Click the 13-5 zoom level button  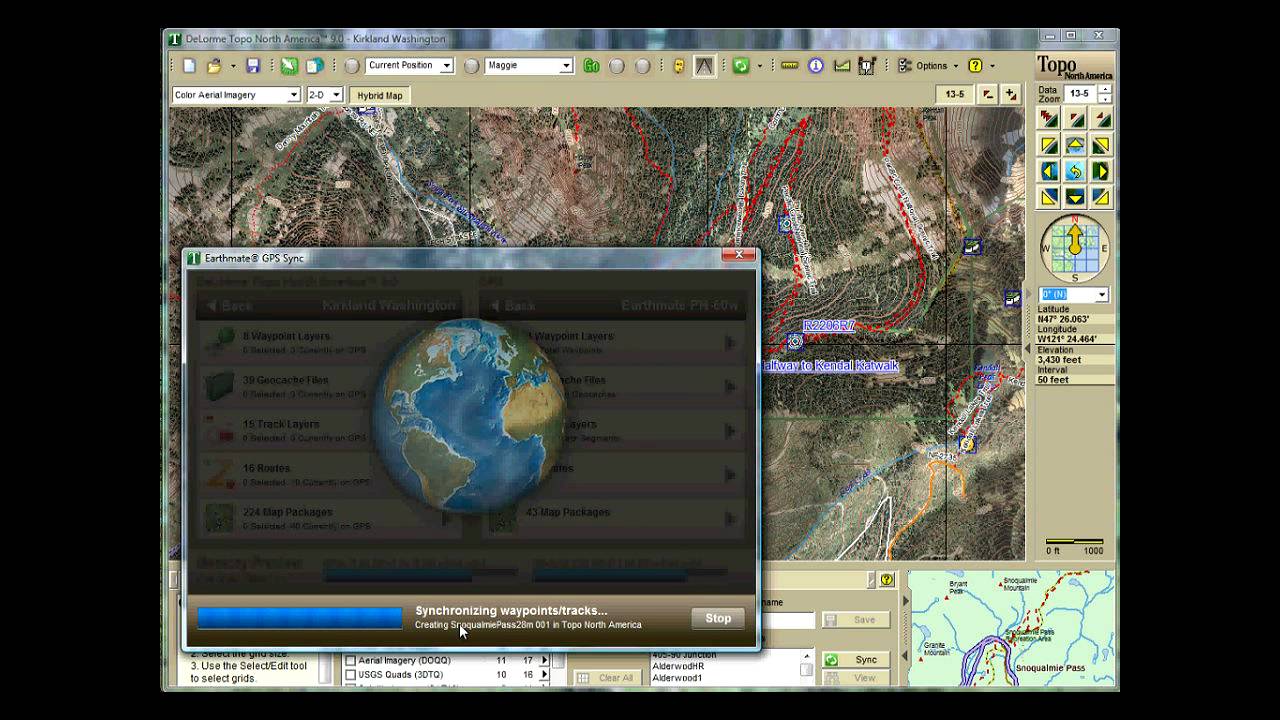(955, 94)
